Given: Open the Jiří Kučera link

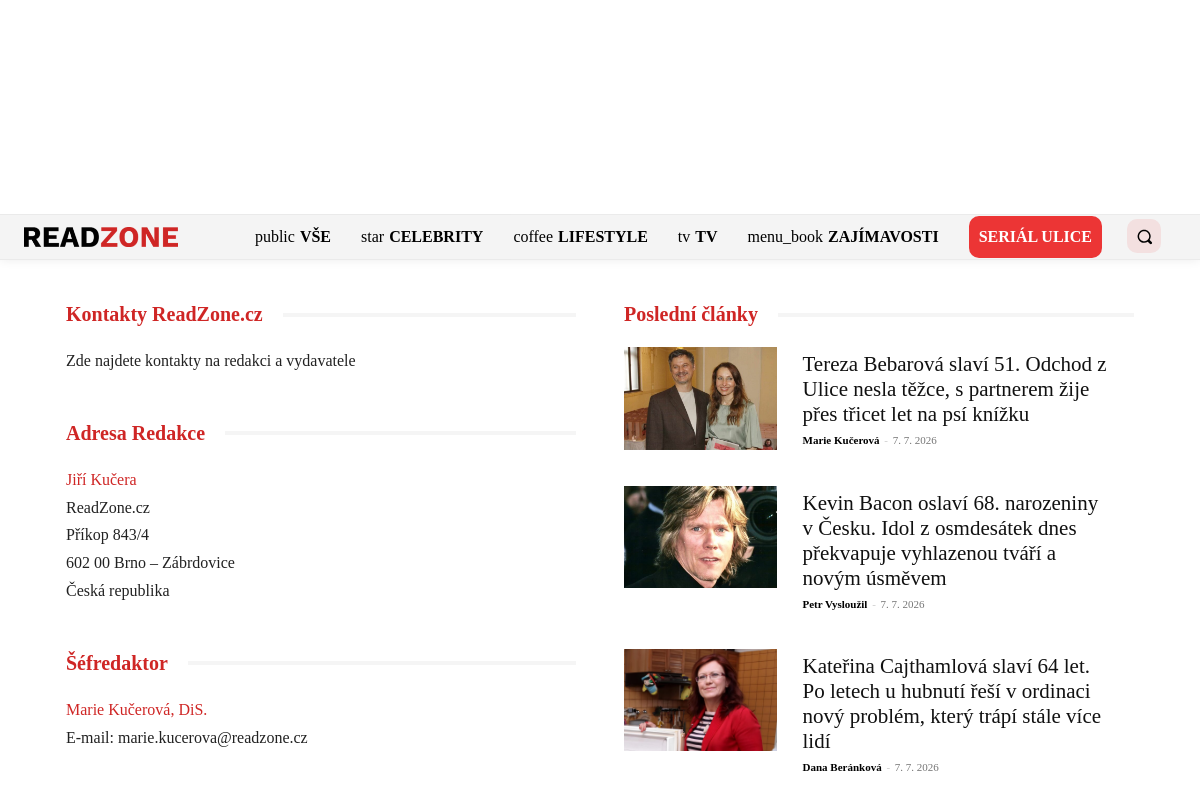Looking at the screenshot, I should tap(101, 480).
